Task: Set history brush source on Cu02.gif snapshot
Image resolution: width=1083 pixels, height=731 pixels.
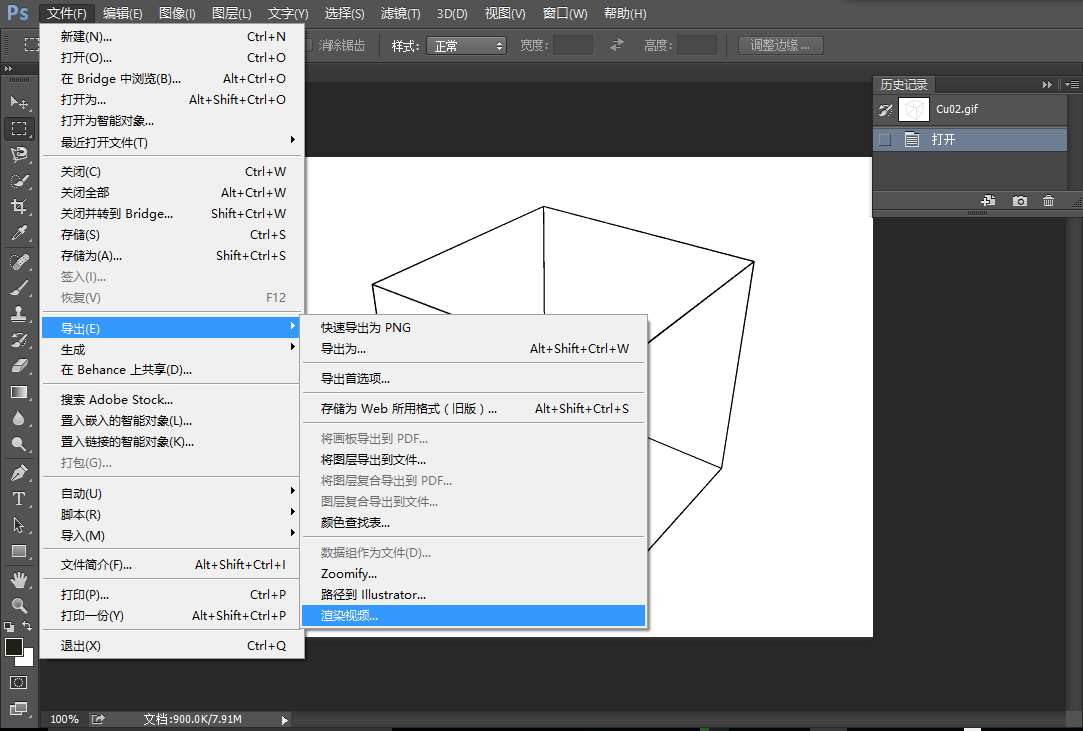Action: coord(884,109)
